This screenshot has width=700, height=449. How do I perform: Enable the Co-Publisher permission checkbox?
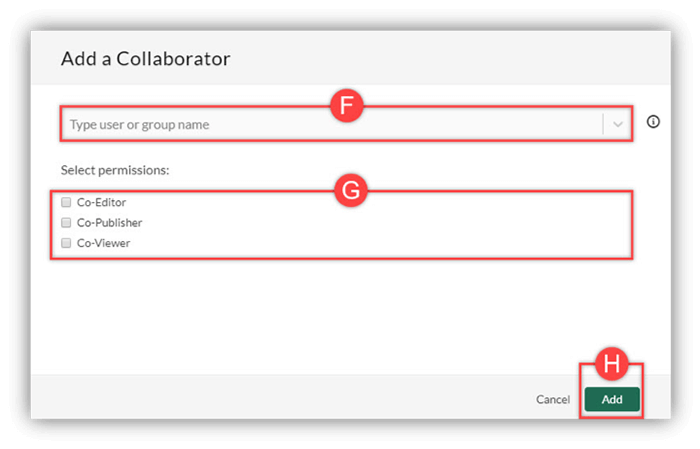66,222
